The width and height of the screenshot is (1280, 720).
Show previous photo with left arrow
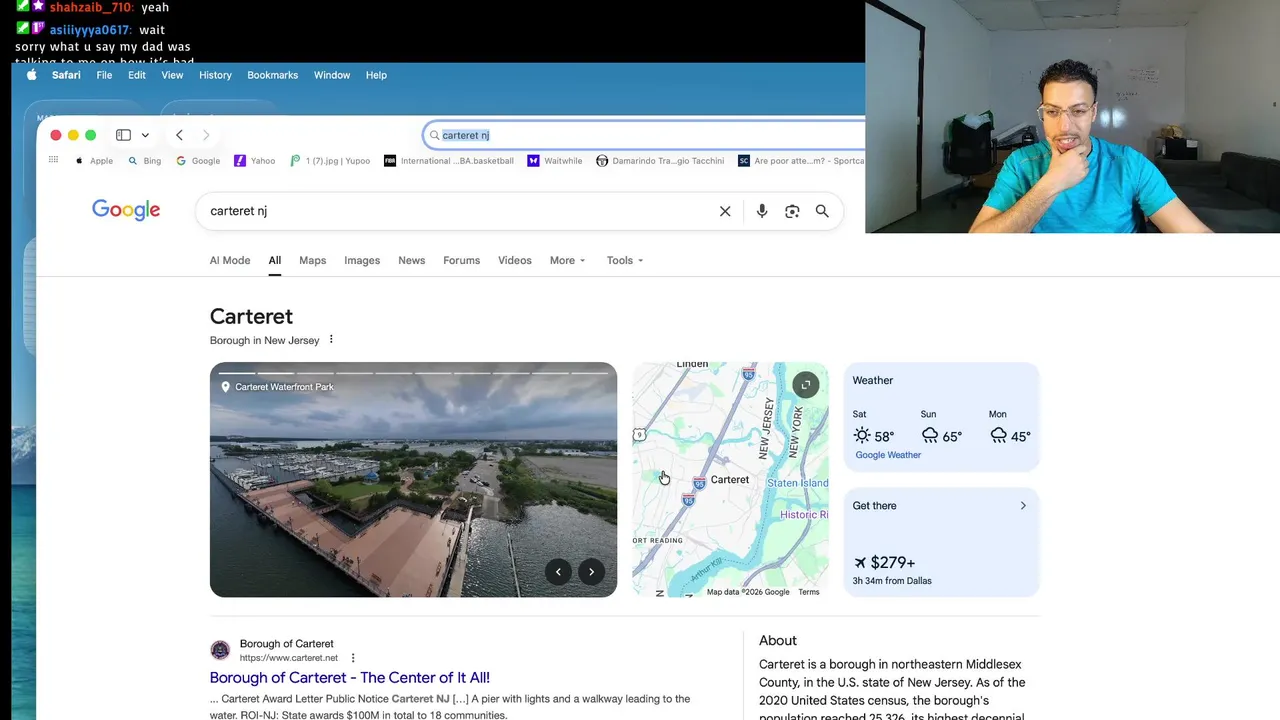tap(558, 572)
